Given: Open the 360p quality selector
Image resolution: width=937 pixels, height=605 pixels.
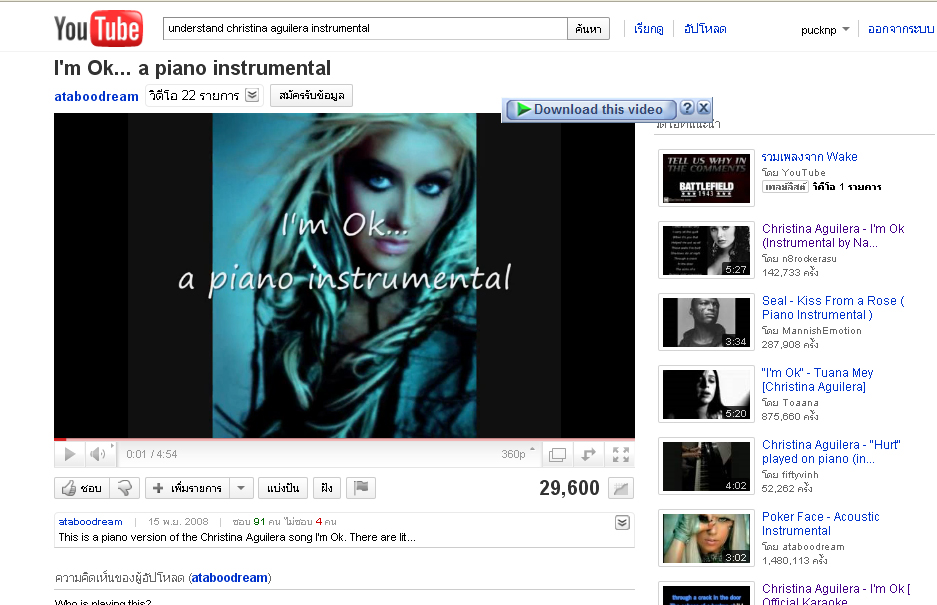Looking at the screenshot, I should [x=518, y=454].
